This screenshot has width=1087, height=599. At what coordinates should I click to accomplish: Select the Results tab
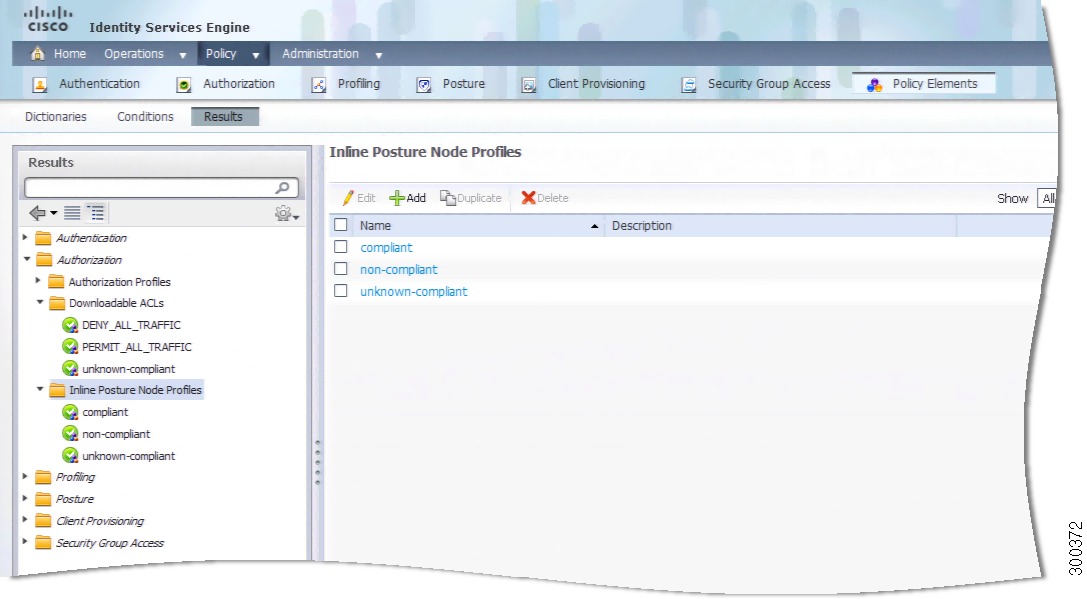pos(224,116)
